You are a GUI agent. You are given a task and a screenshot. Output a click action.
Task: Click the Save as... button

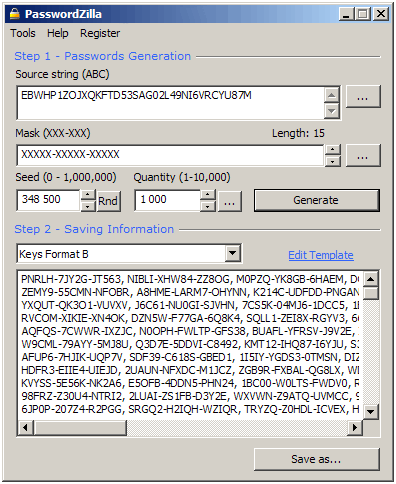[x=317, y=459]
